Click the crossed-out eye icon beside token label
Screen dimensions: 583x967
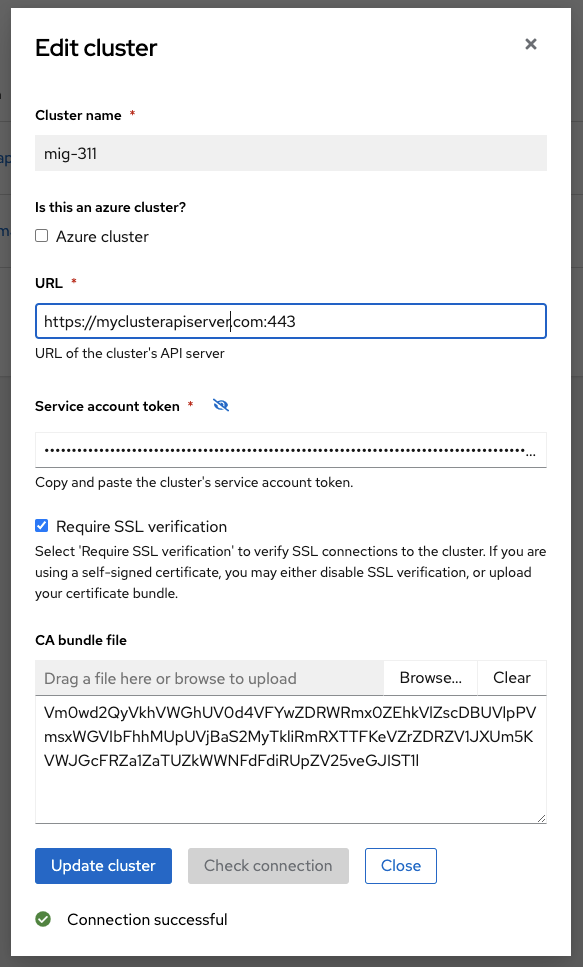(x=220, y=405)
